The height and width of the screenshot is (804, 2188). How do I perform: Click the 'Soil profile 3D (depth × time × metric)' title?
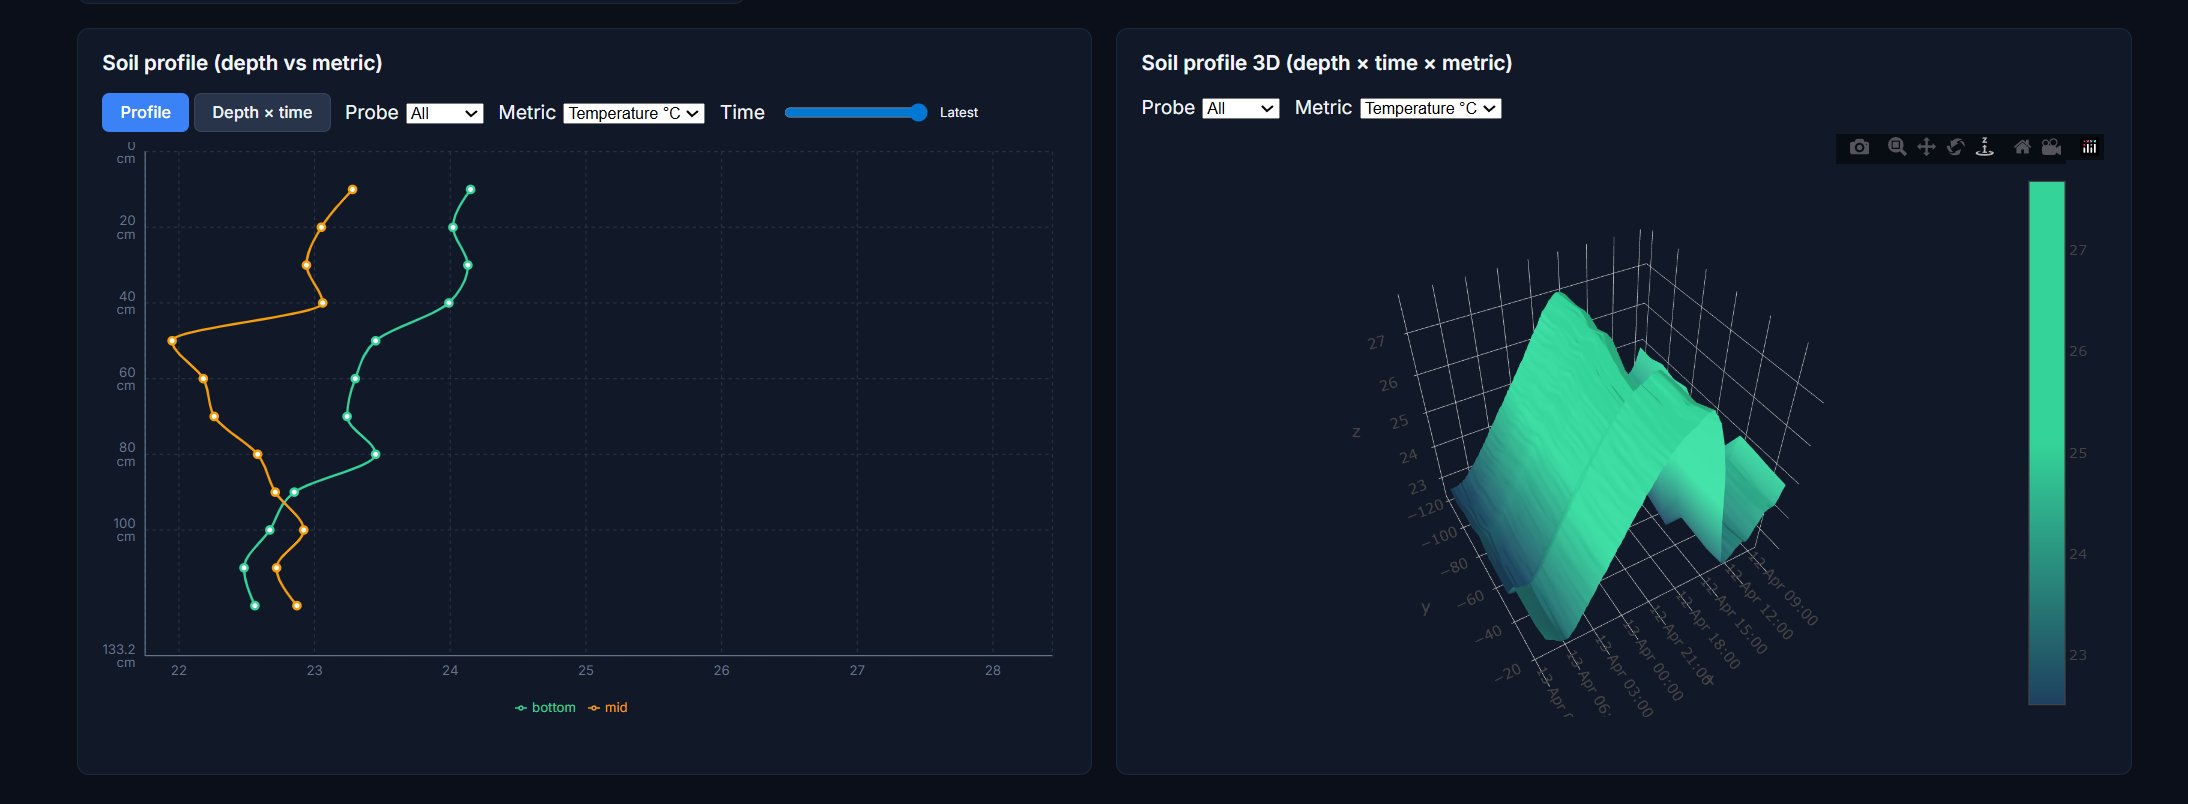pyautogui.click(x=1326, y=63)
